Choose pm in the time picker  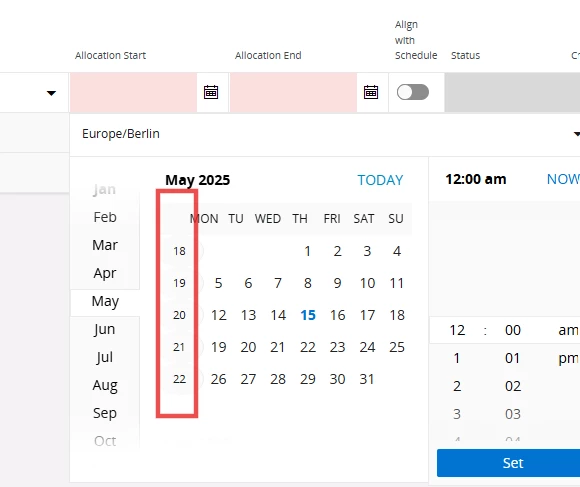click(x=568, y=358)
